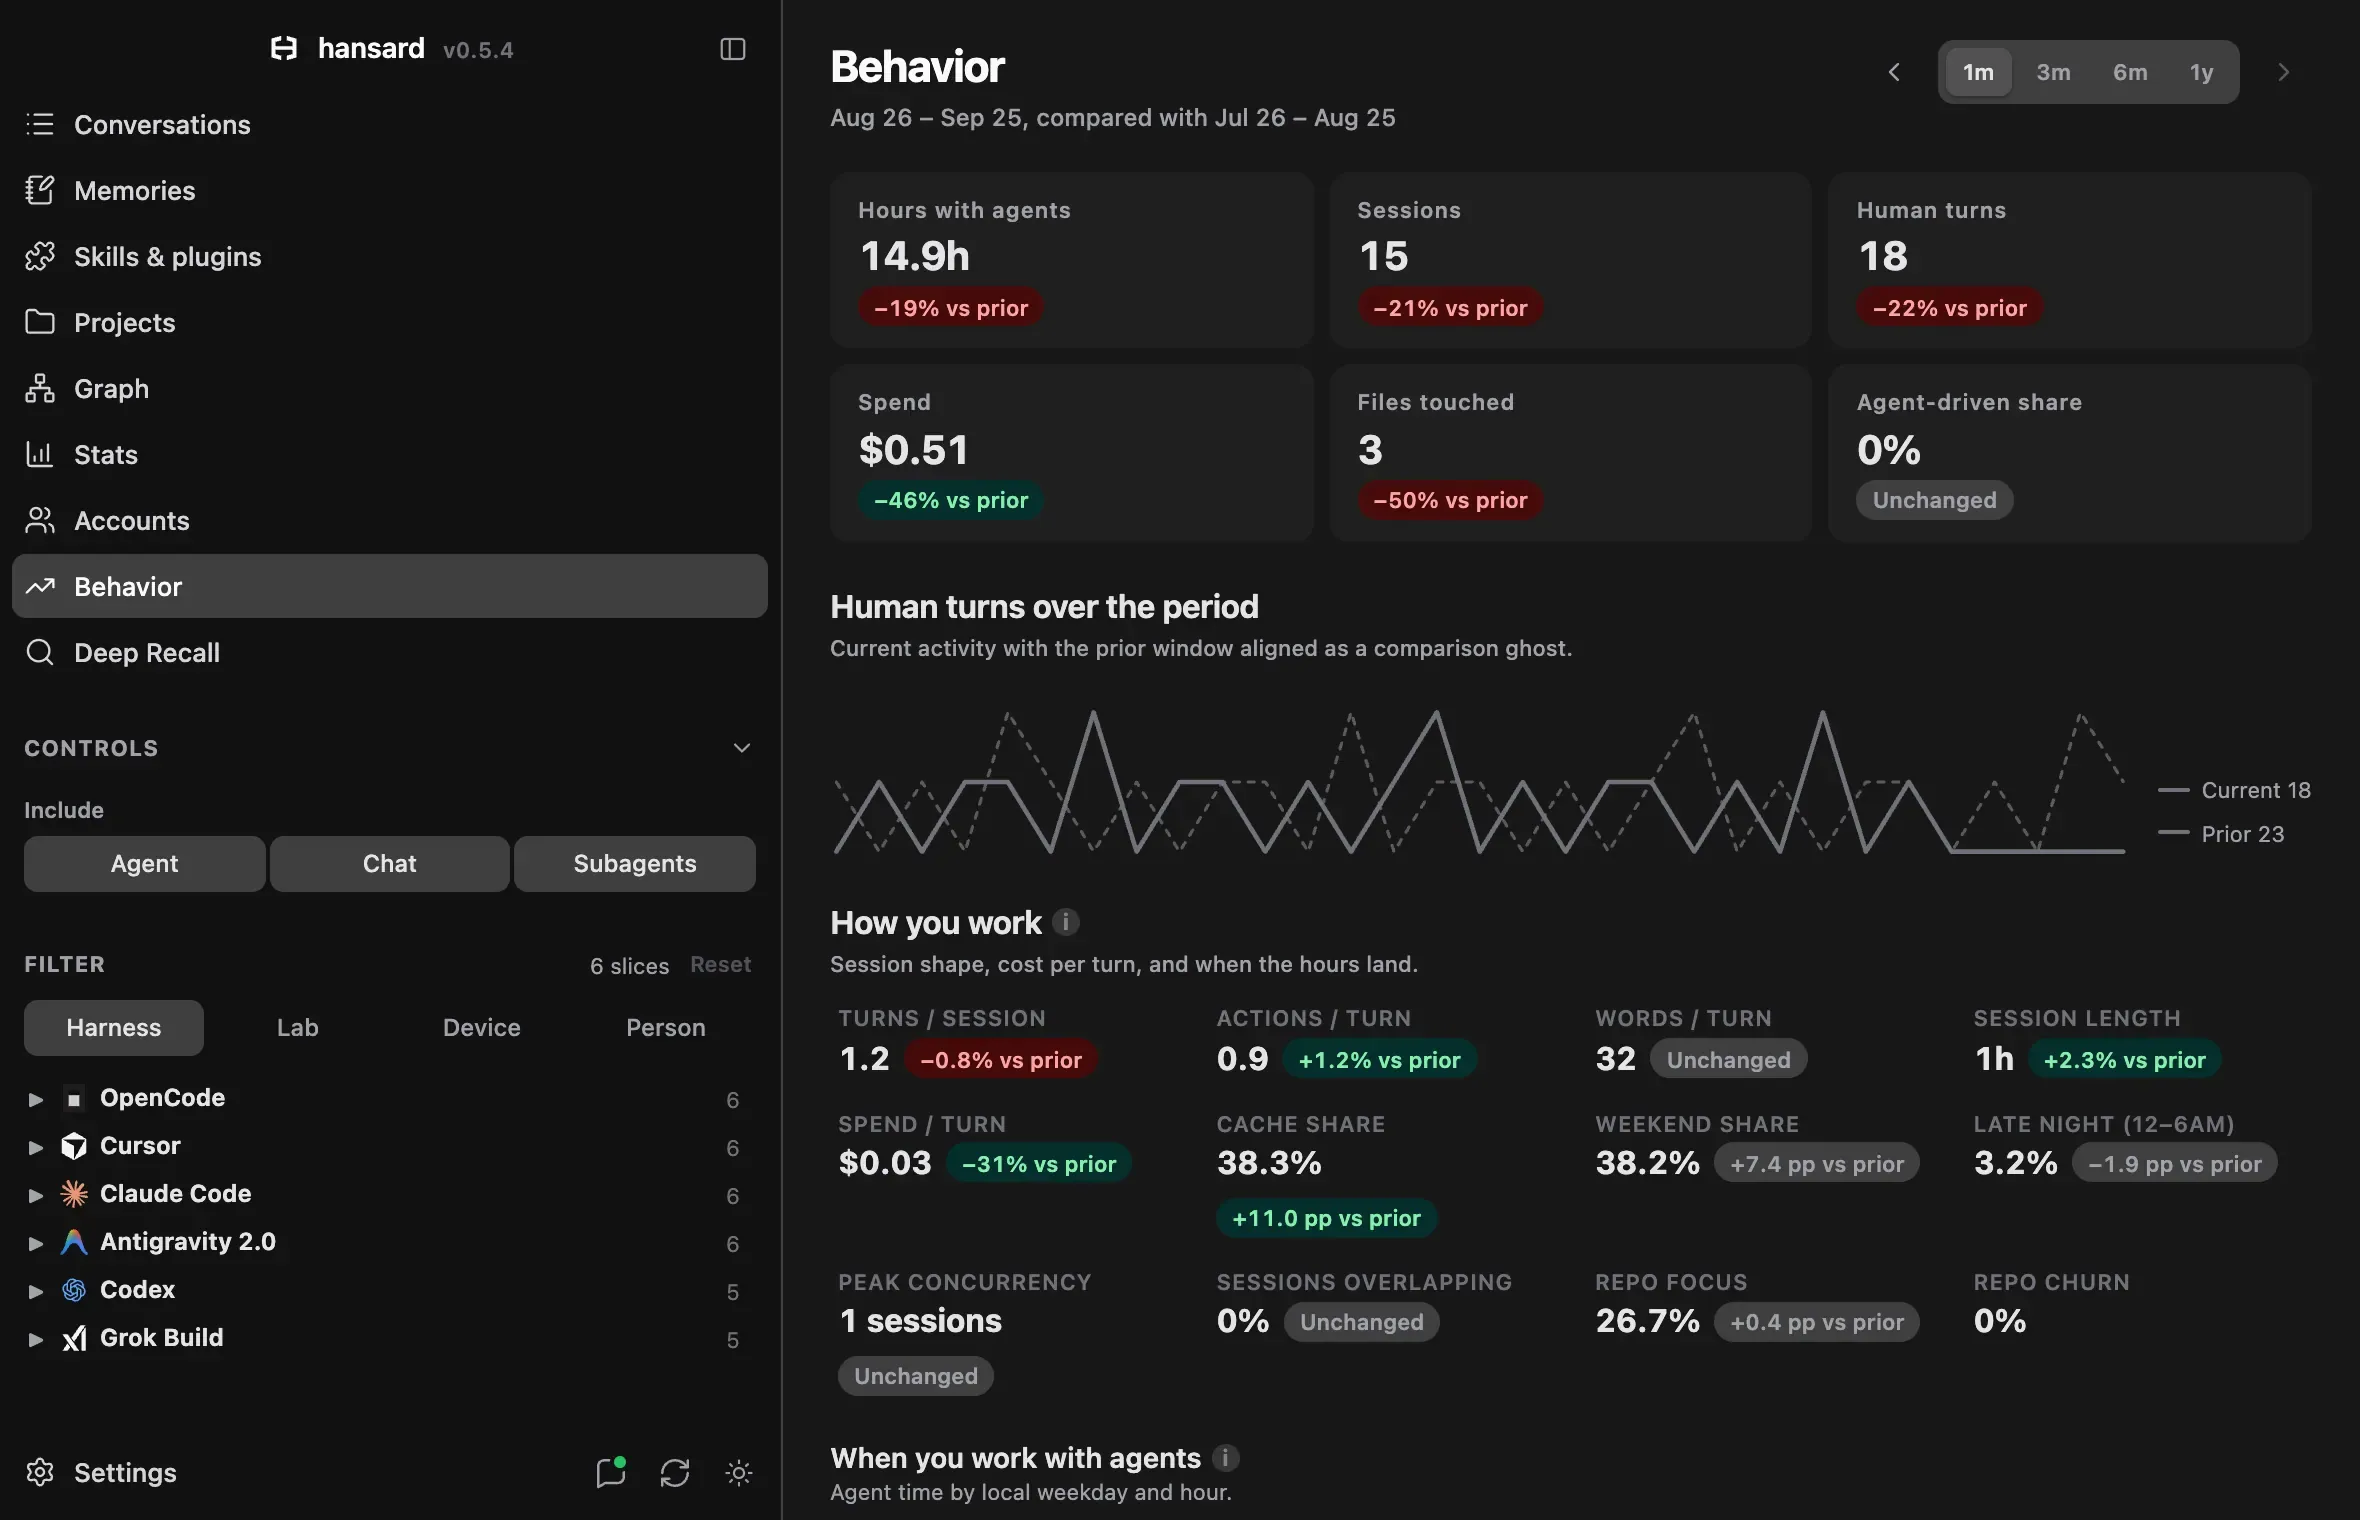Open the Behavior page in sidebar
The width and height of the screenshot is (2360, 1520).
point(390,586)
